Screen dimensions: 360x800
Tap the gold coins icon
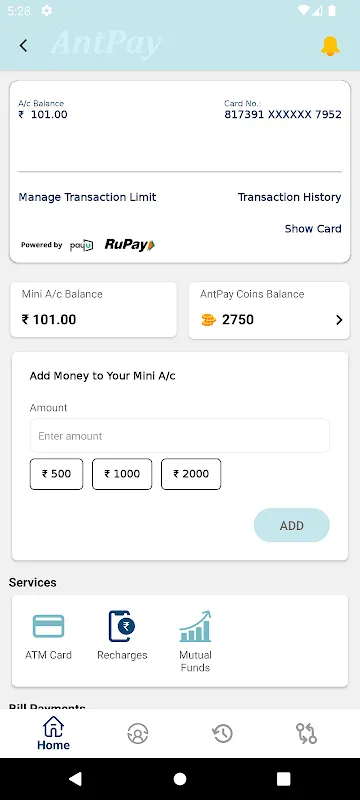[208, 320]
